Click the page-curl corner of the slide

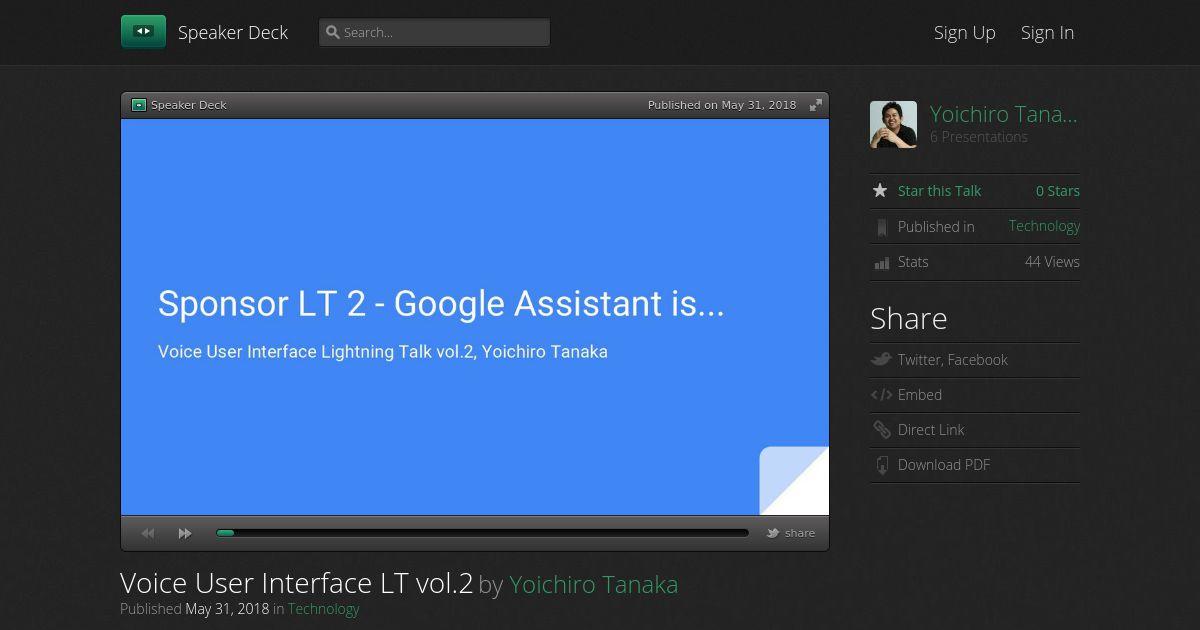pos(795,481)
